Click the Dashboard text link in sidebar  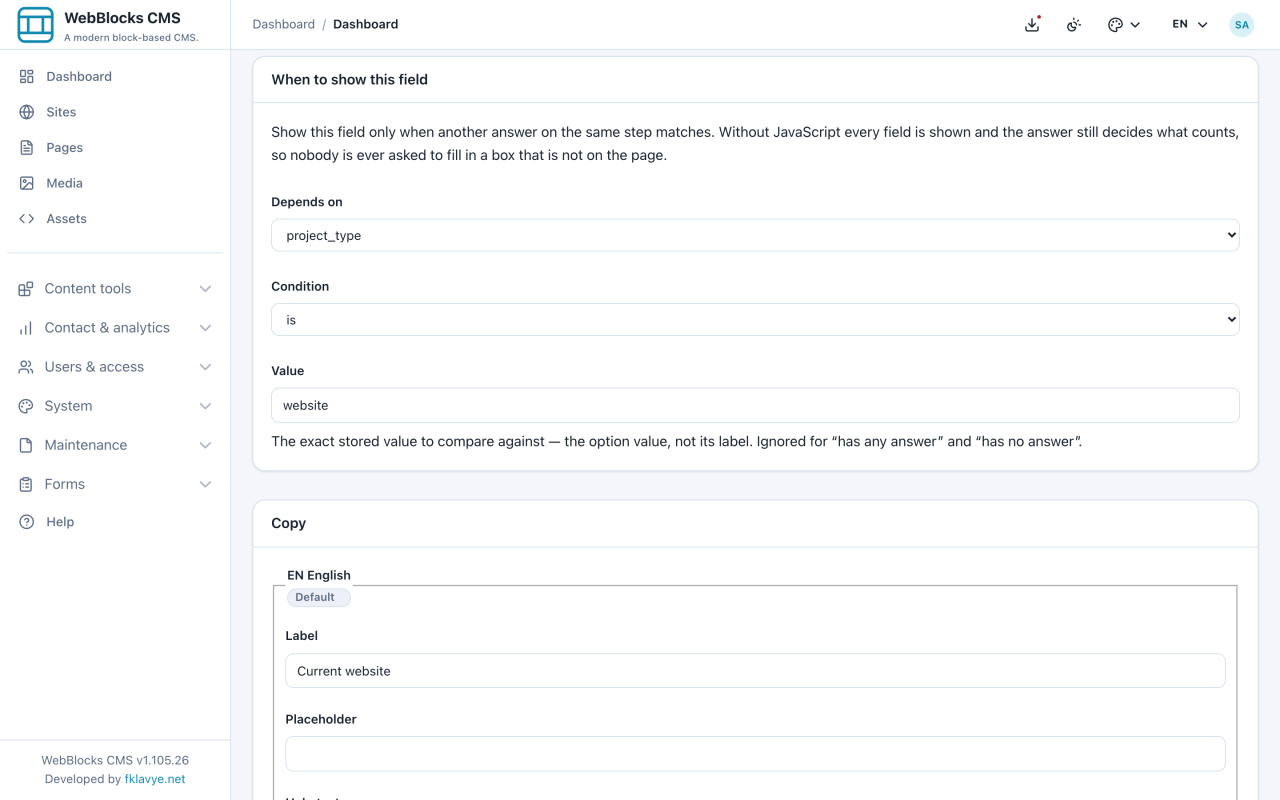79,76
